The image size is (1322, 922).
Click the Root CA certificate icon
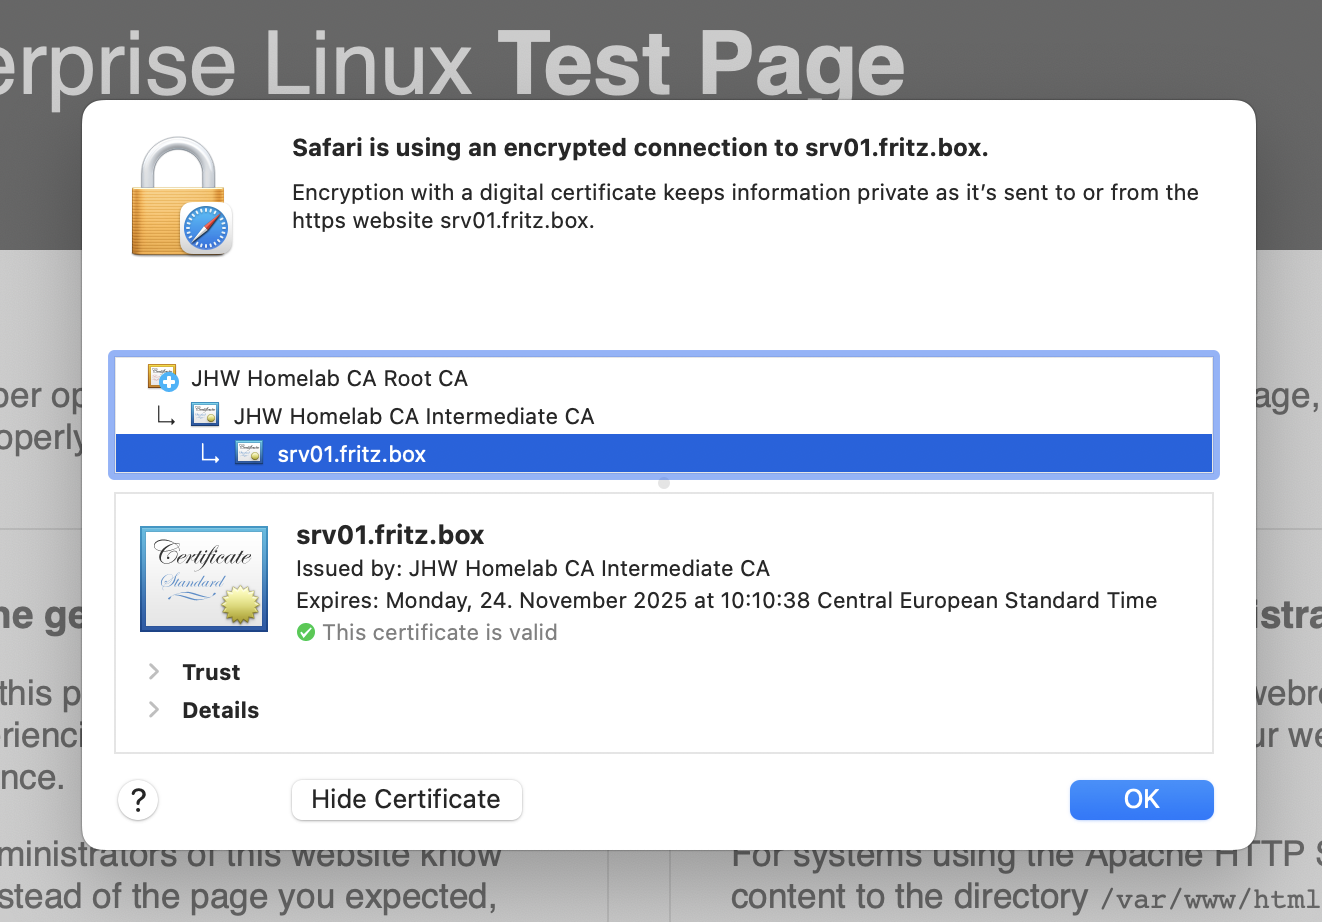(x=162, y=378)
